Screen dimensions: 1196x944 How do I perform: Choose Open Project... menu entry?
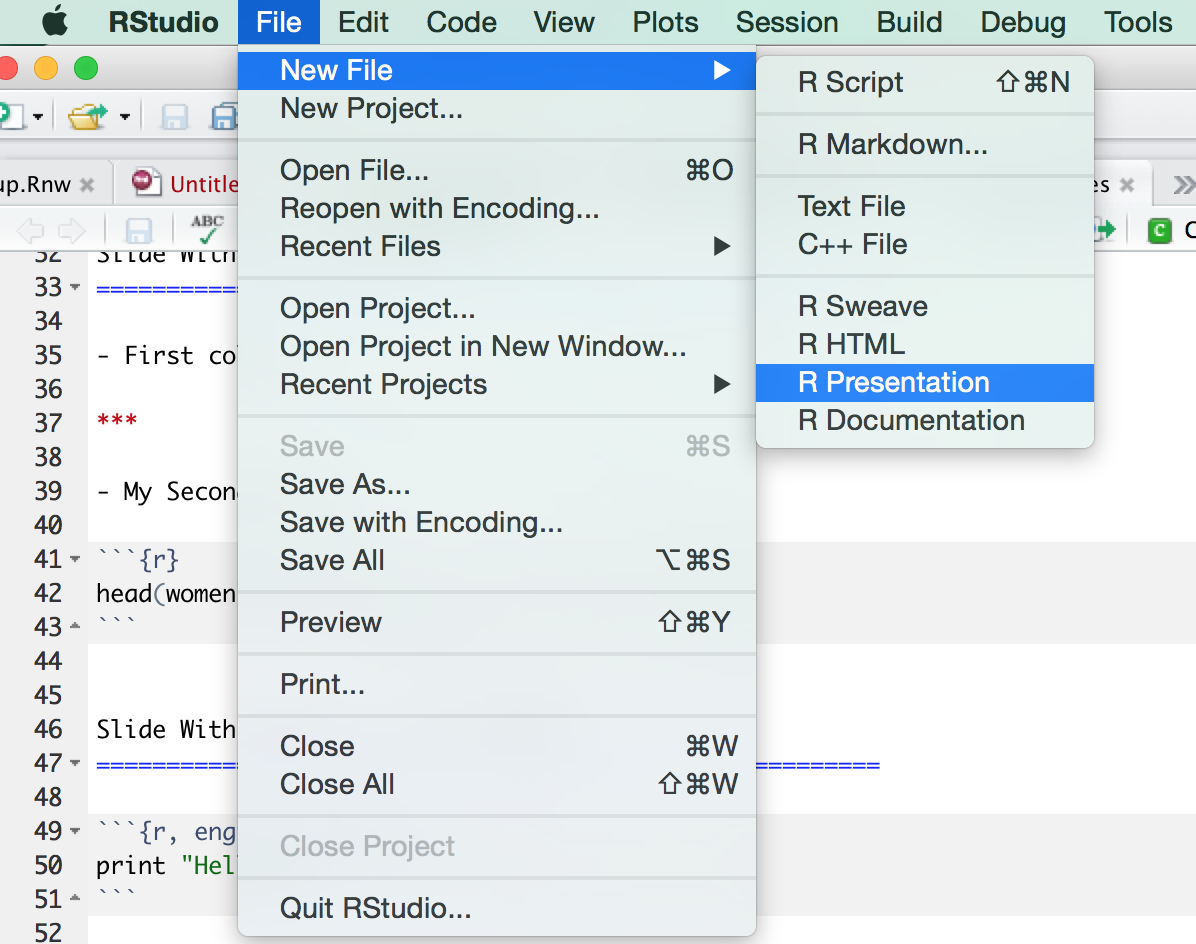497,308
